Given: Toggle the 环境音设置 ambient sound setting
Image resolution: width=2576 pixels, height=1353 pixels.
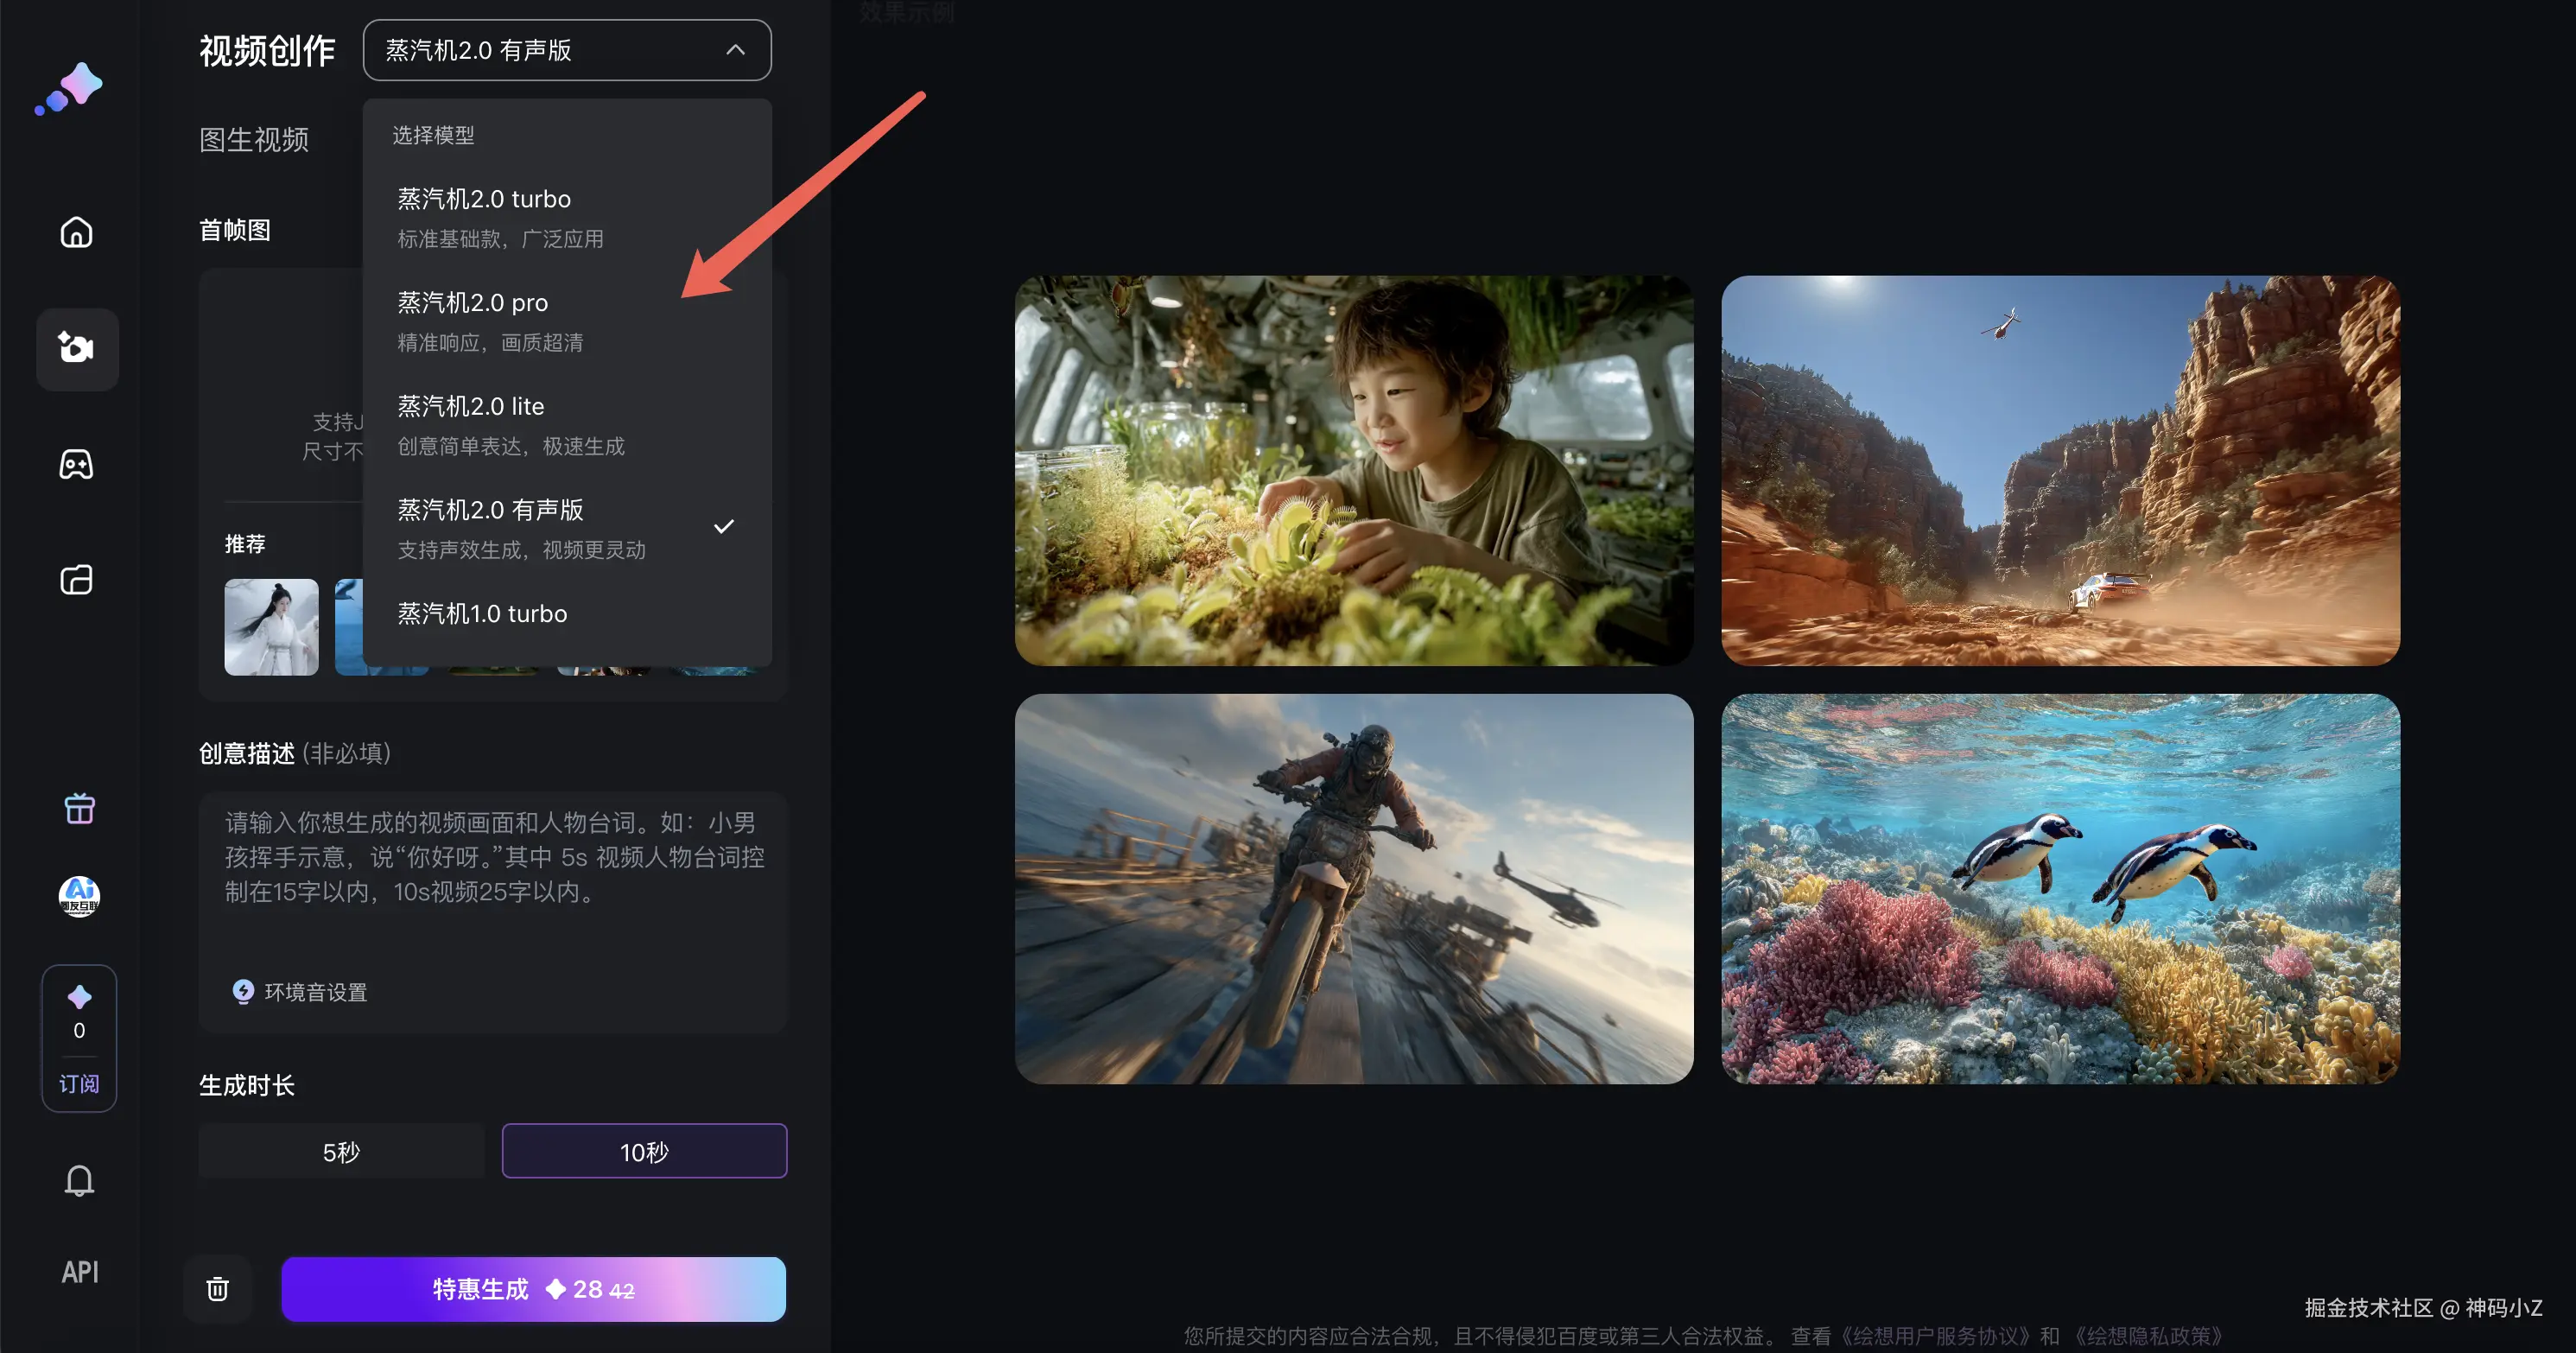Looking at the screenshot, I should [x=300, y=992].
